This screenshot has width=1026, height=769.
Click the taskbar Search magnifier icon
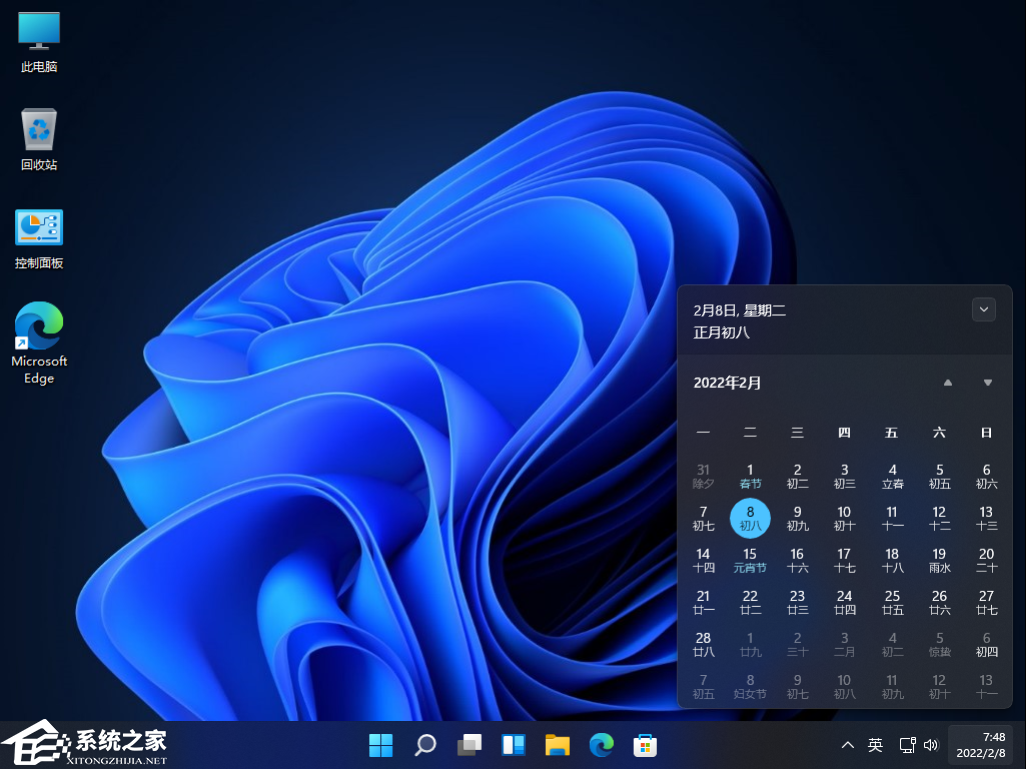point(425,745)
